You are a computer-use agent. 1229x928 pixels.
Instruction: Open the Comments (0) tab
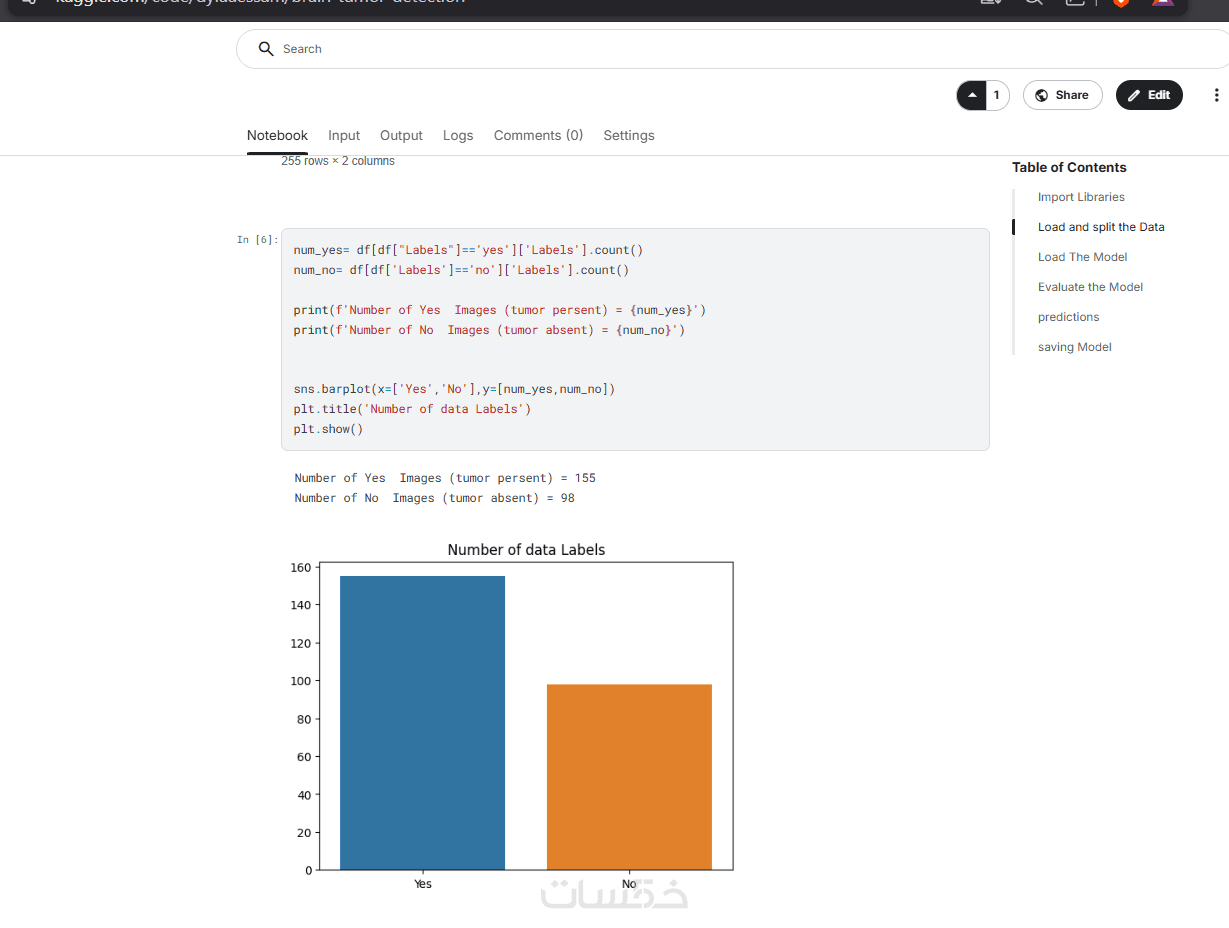[x=538, y=135]
